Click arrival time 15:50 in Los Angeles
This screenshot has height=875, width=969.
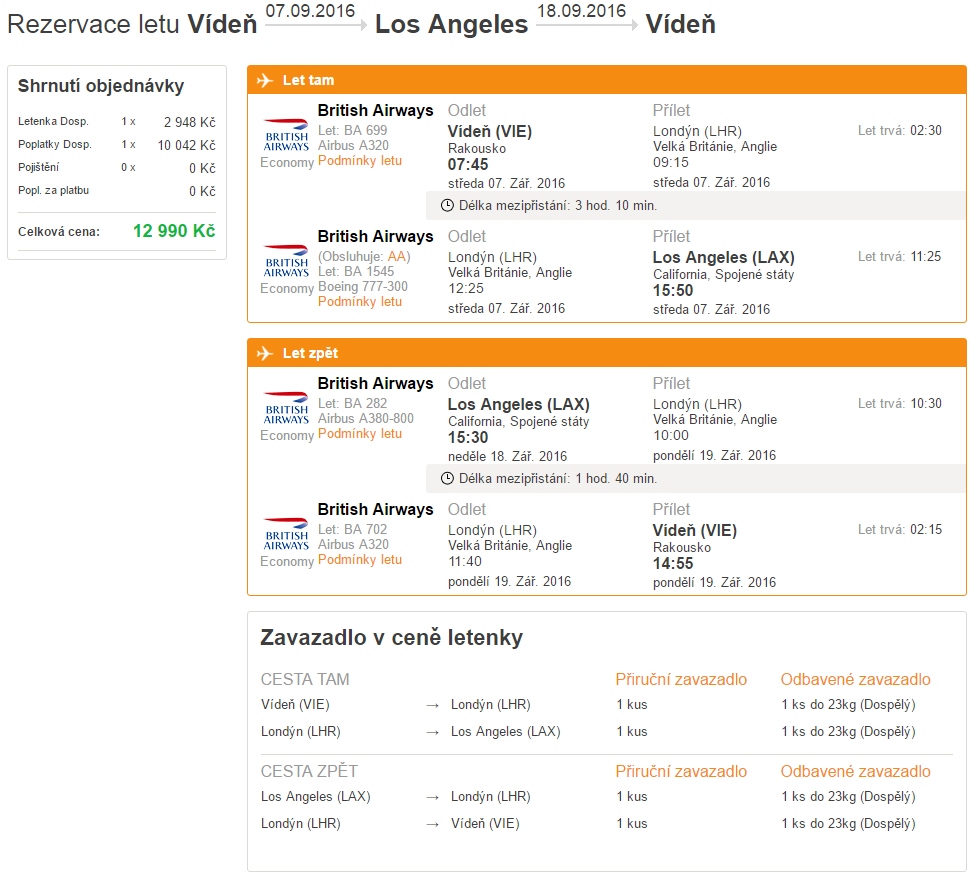673,291
